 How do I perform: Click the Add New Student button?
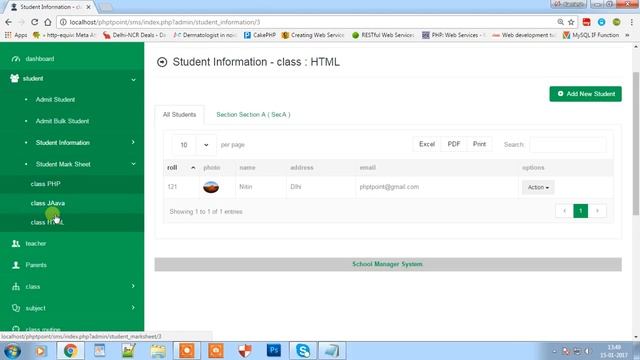585,94
